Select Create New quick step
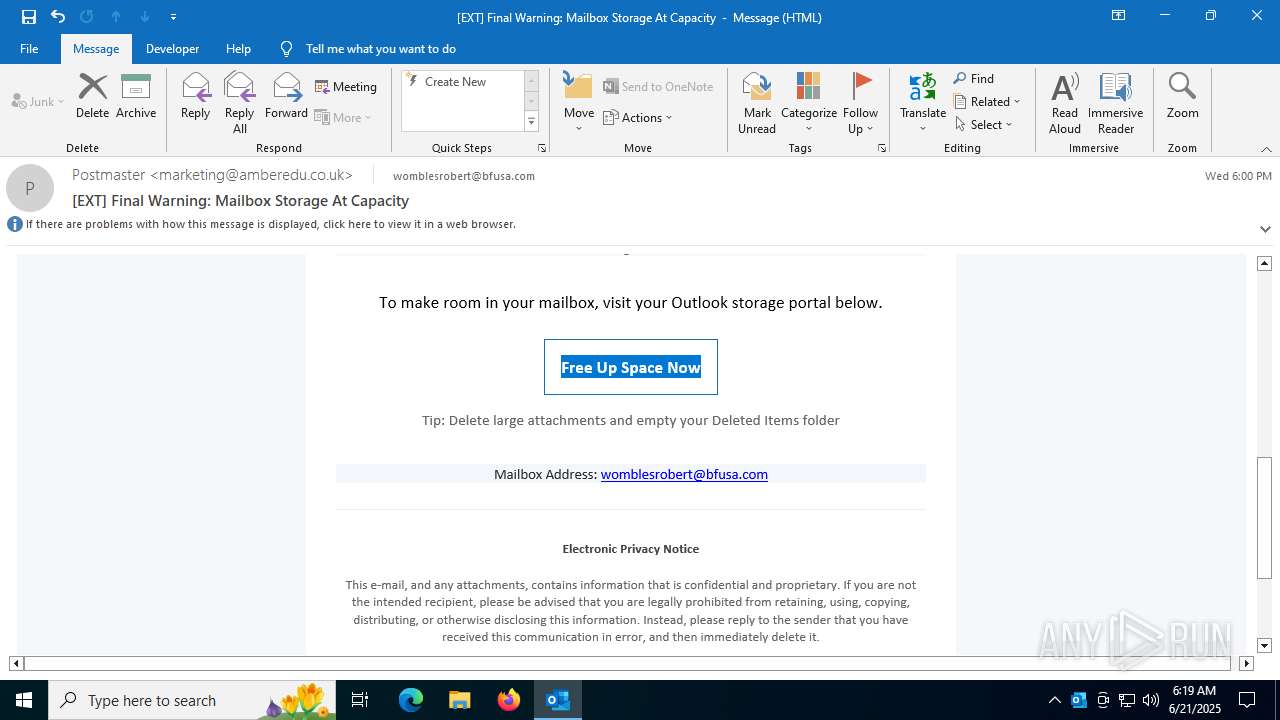The image size is (1280, 720). point(456,82)
